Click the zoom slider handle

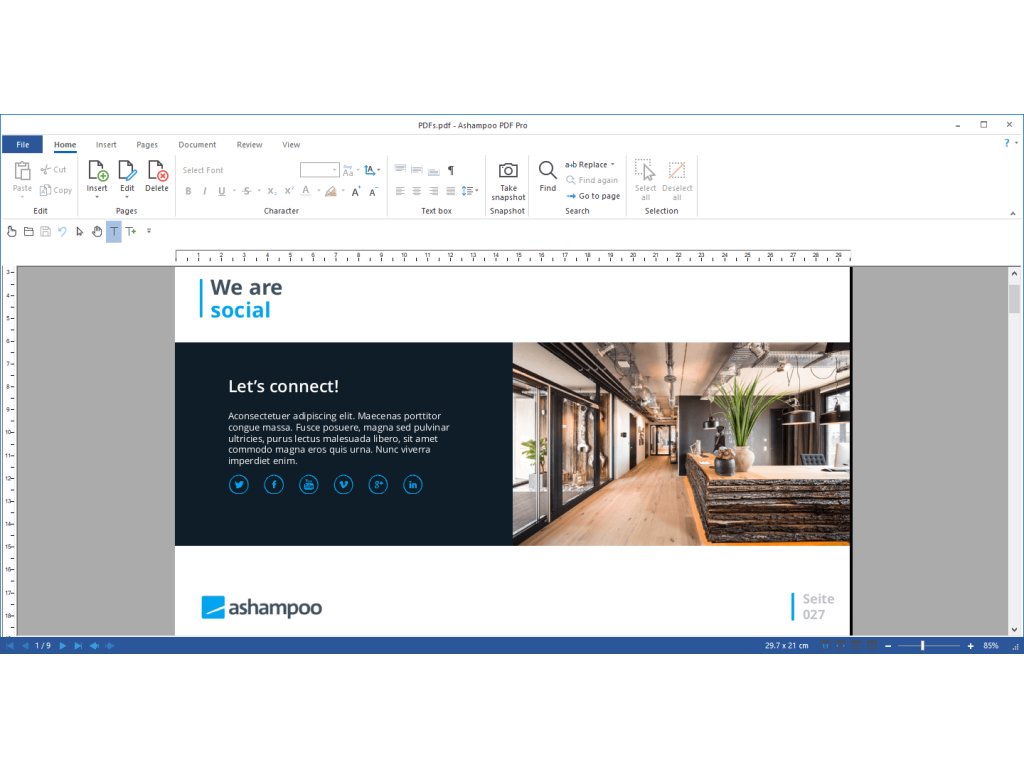922,646
